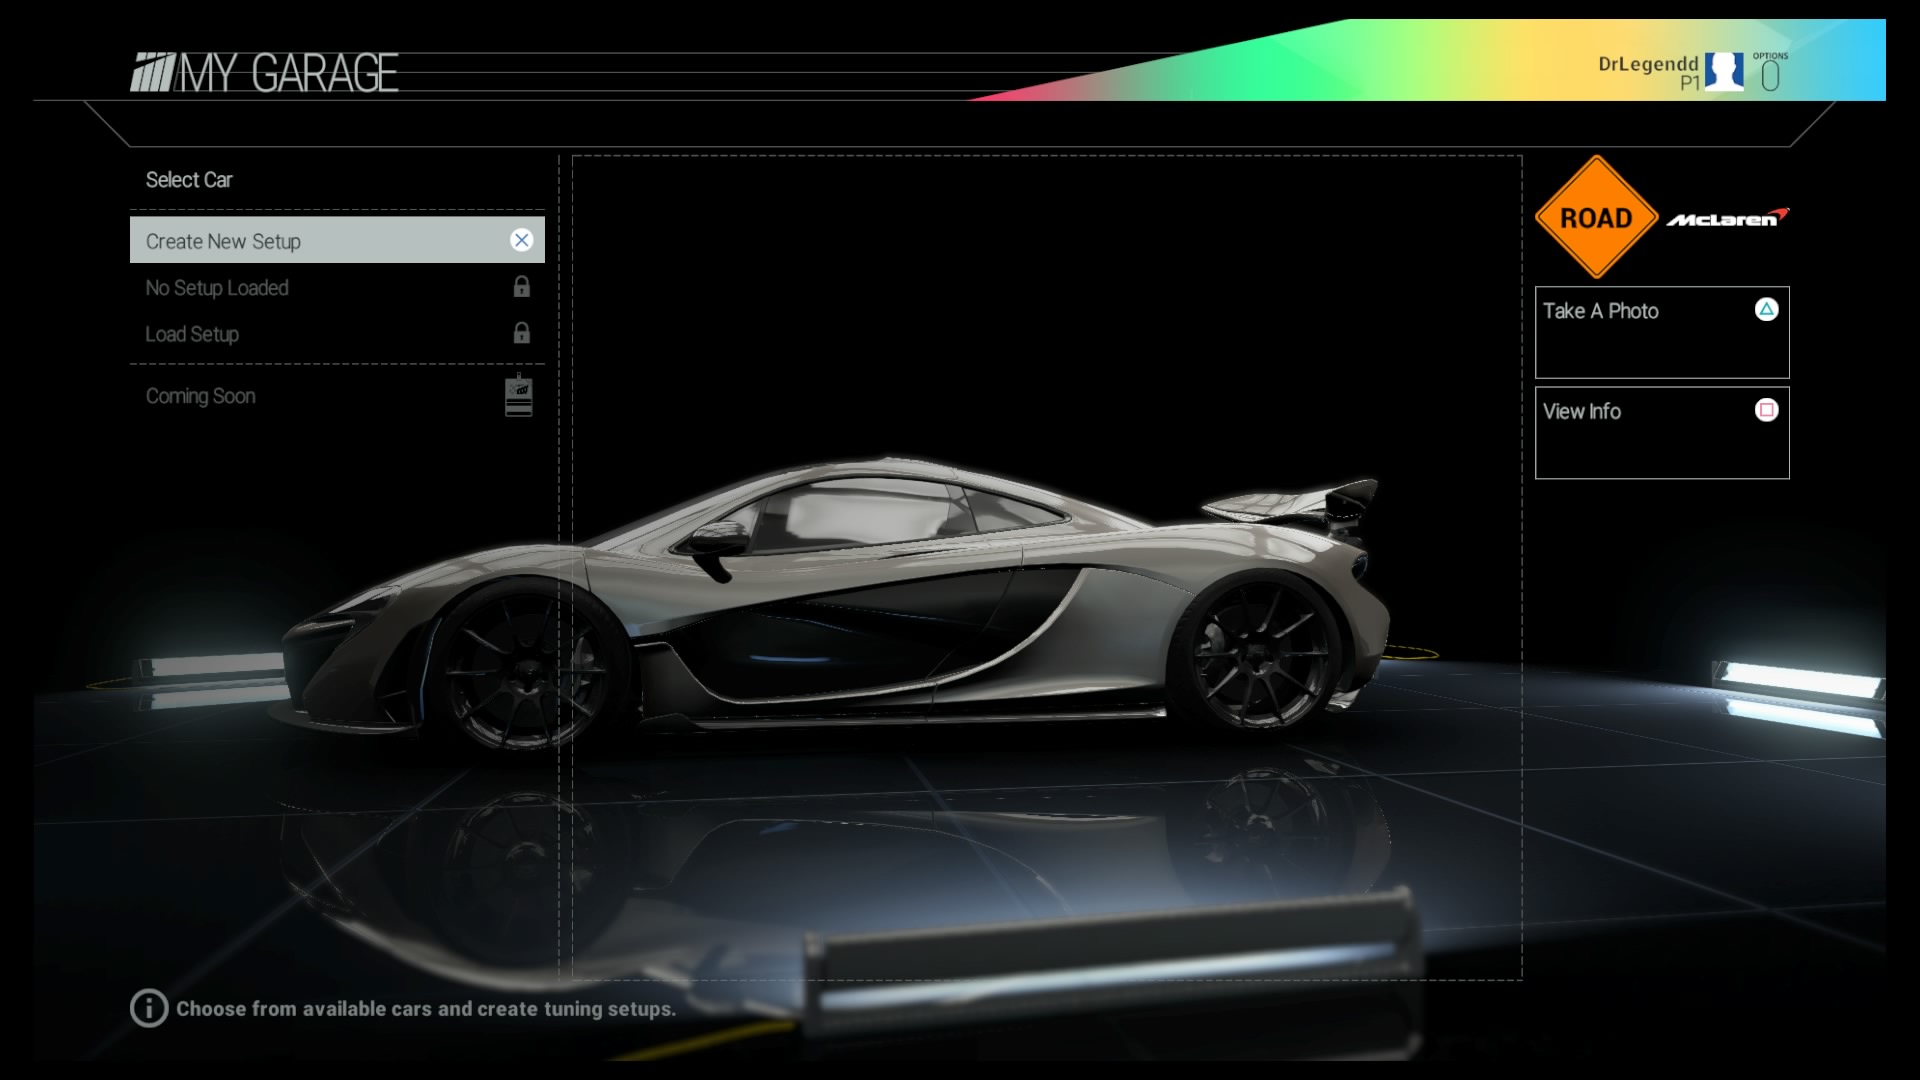The width and height of the screenshot is (1920, 1080).
Task: Click the DrLegendd player avatar icon
Action: tap(1724, 72)
